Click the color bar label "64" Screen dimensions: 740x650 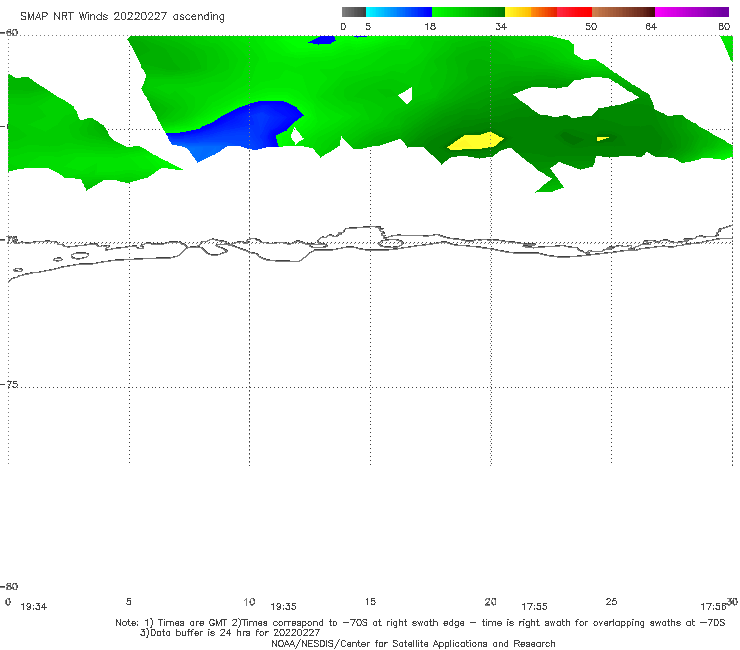[651, 26]
